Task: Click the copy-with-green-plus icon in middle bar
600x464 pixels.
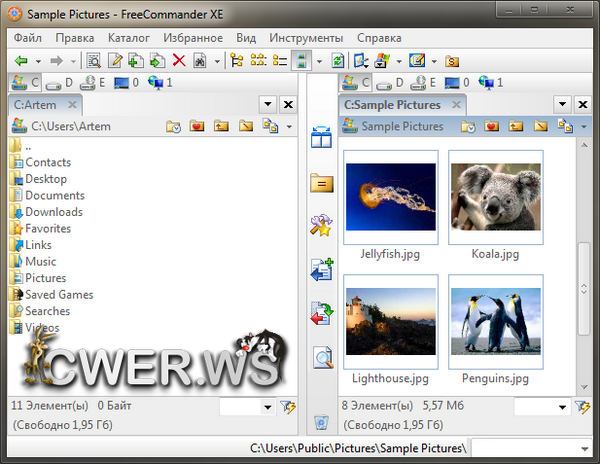Action: point(322,269)
